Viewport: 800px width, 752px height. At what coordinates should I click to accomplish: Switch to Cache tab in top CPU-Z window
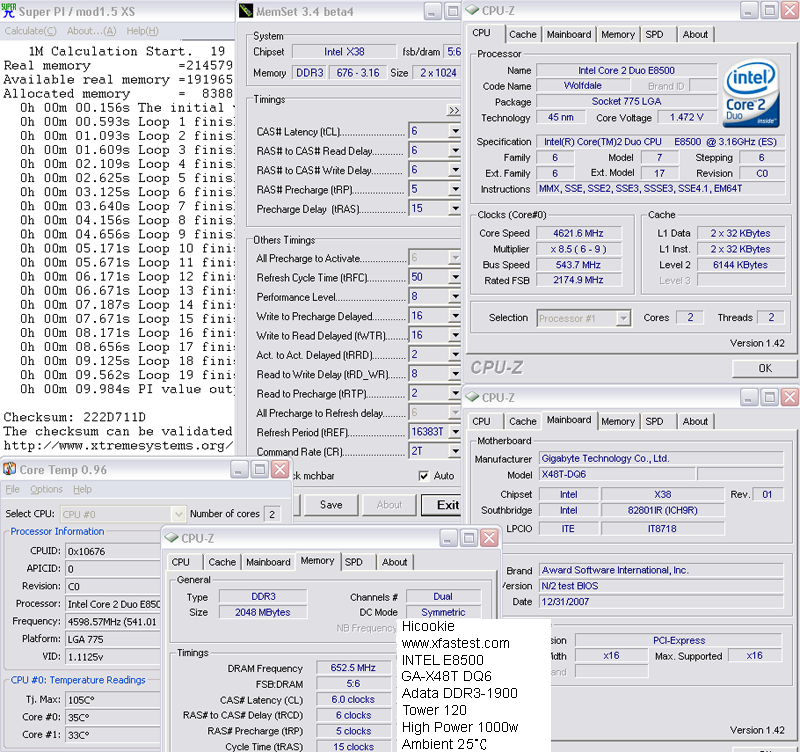(x=523, y=35)
